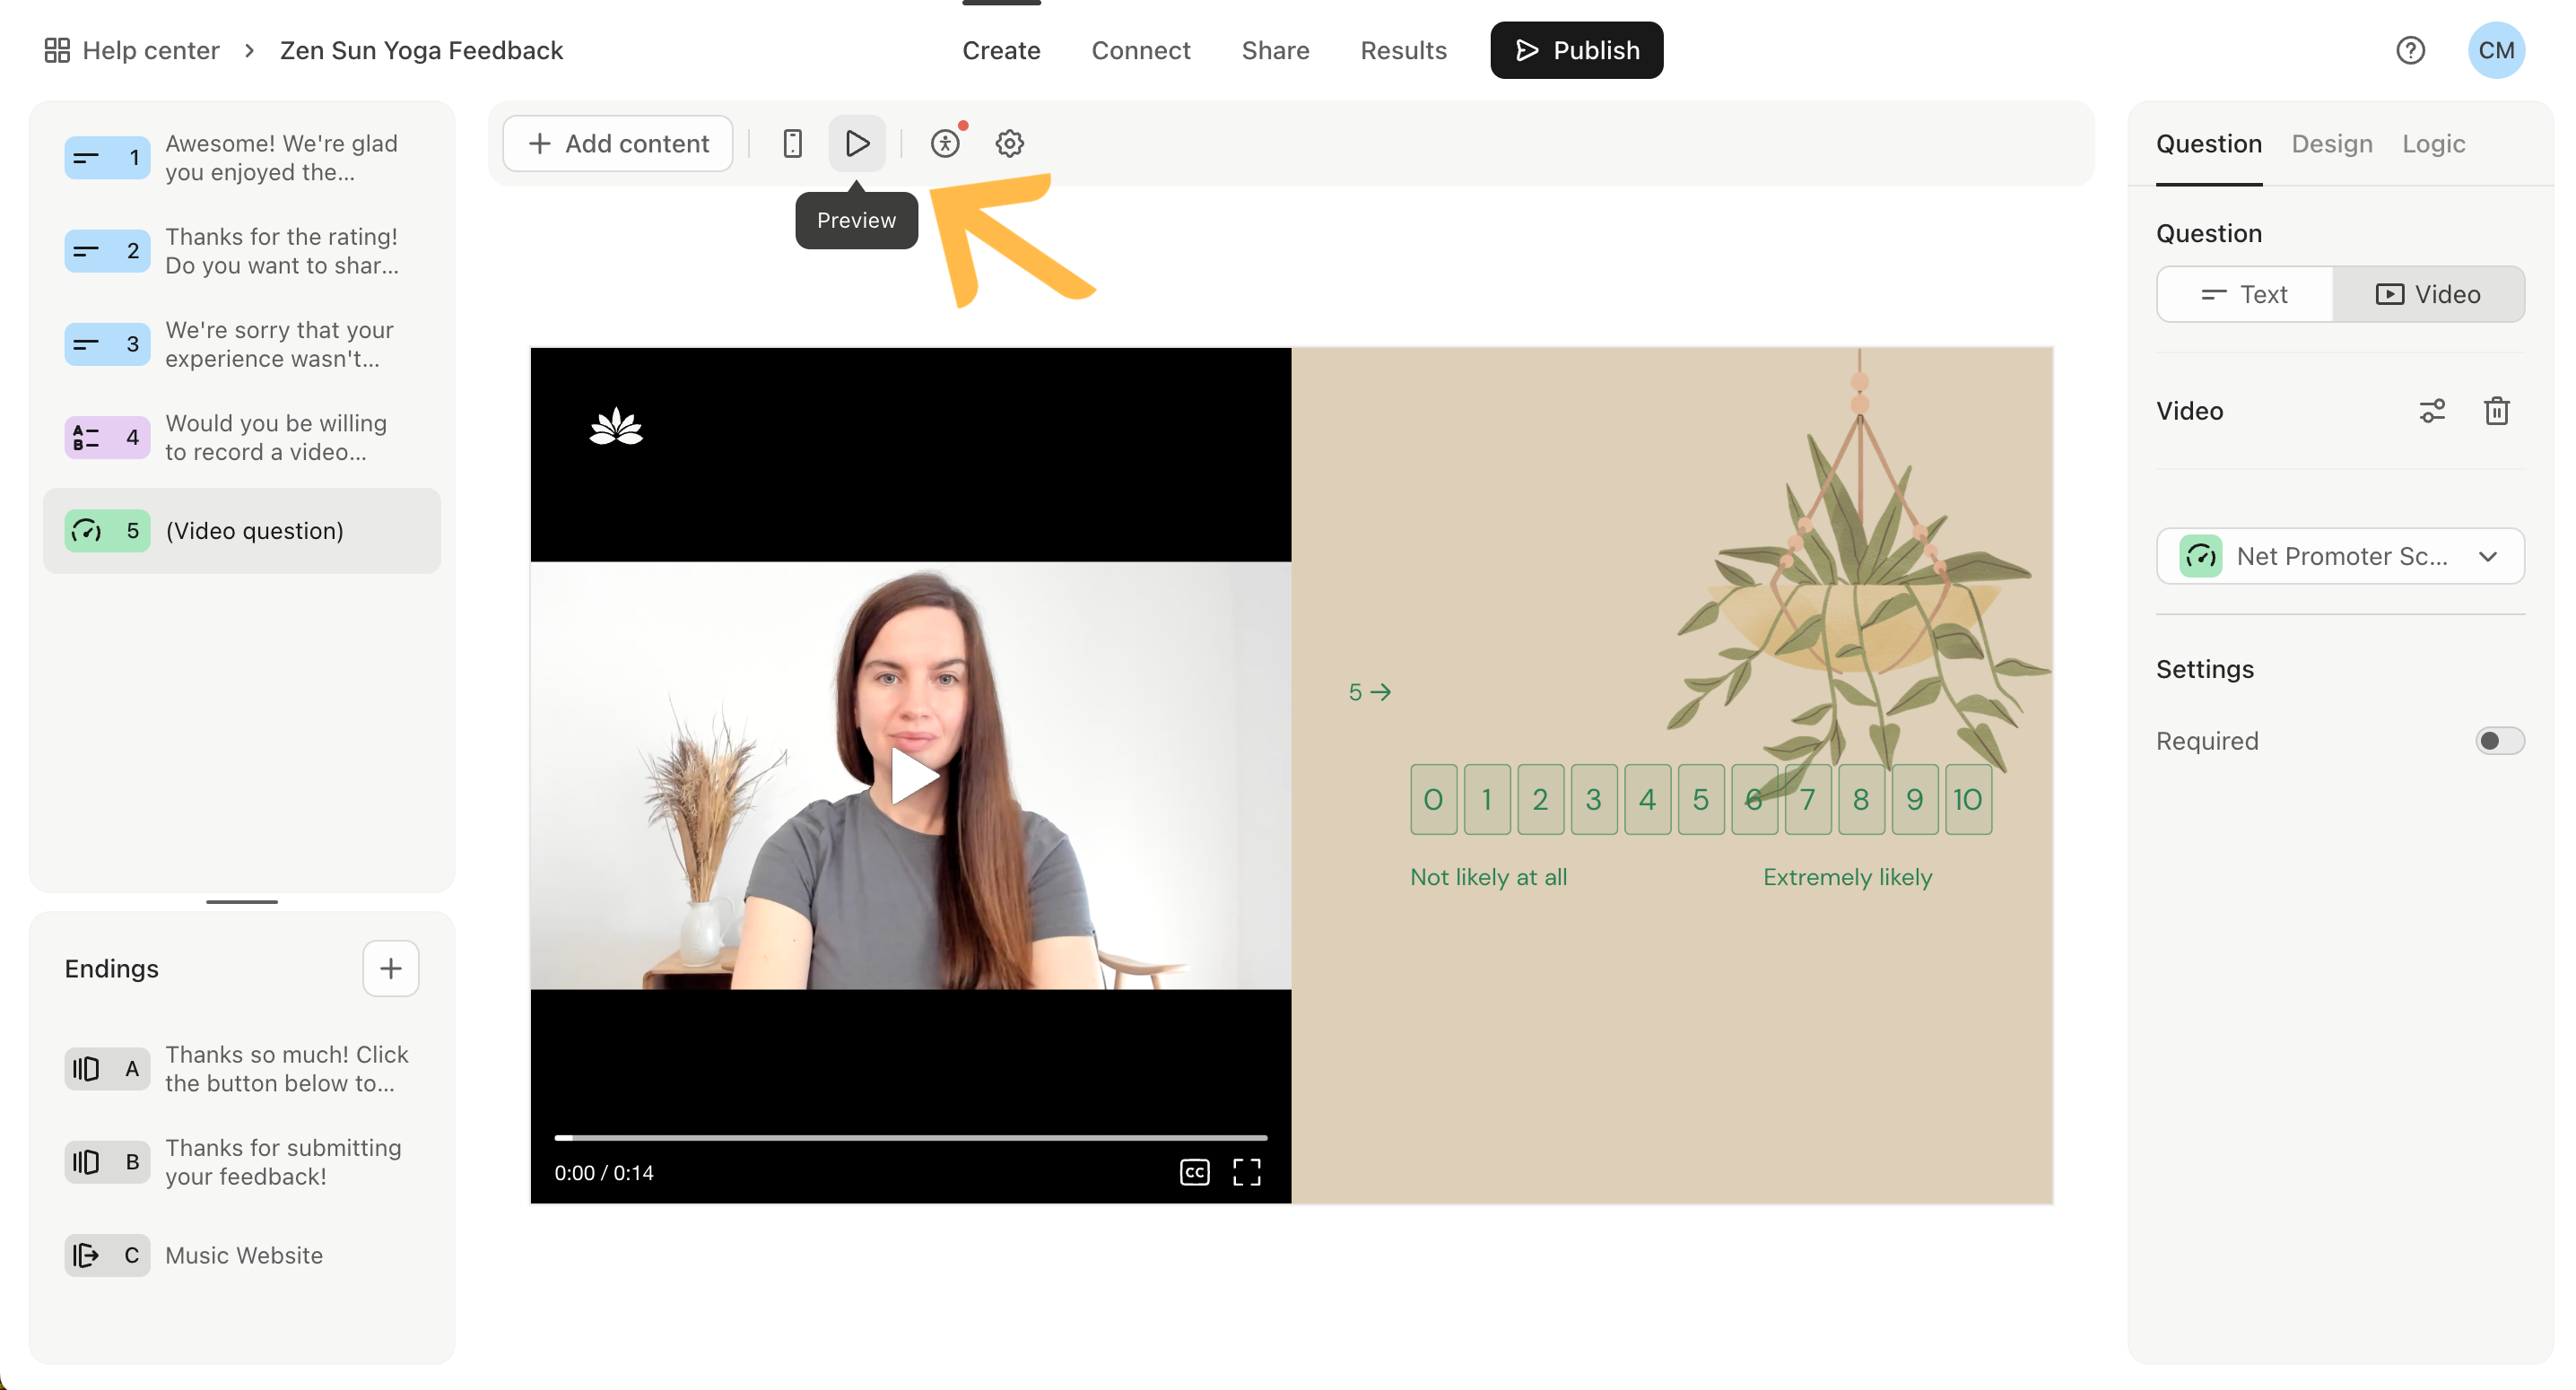Select question 4 Would you be willing
This screenshot has width=2576, height=1390.
tap(242, 437)
